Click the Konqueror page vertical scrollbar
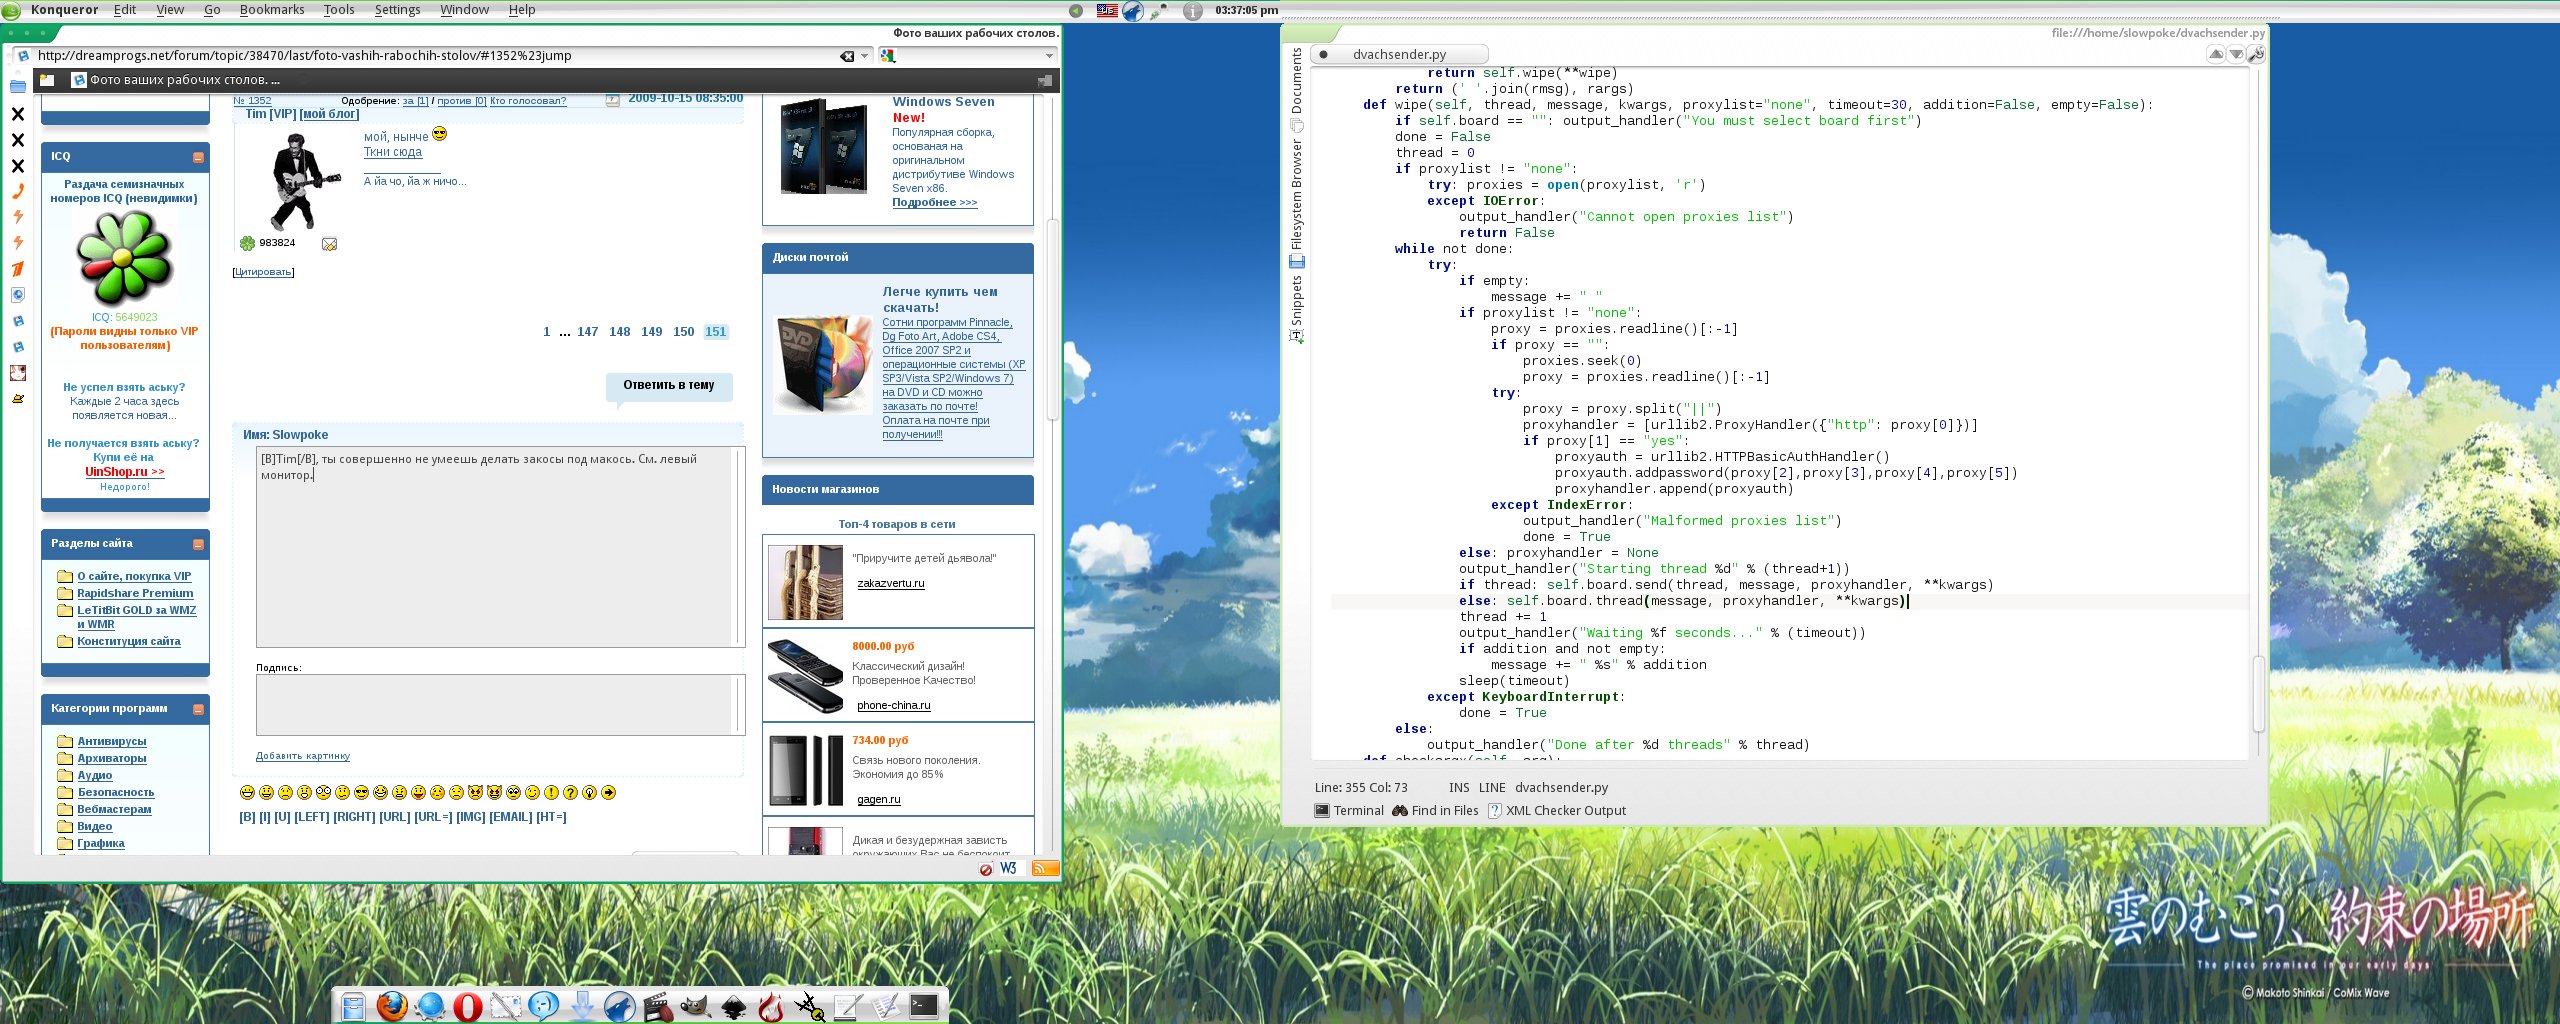2560x1024 pixels. pyautogui.click(x=1052, y=320)
